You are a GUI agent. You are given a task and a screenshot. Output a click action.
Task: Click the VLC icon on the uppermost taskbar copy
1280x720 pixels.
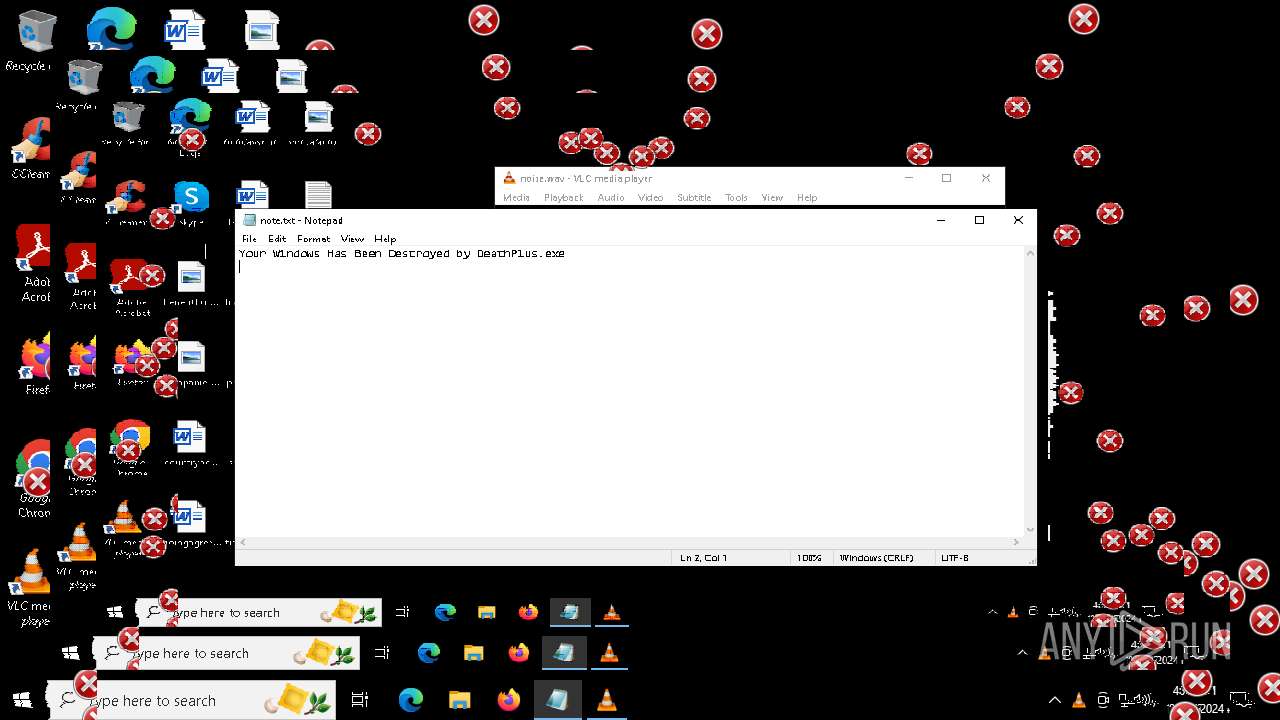[x=611, y=612]
